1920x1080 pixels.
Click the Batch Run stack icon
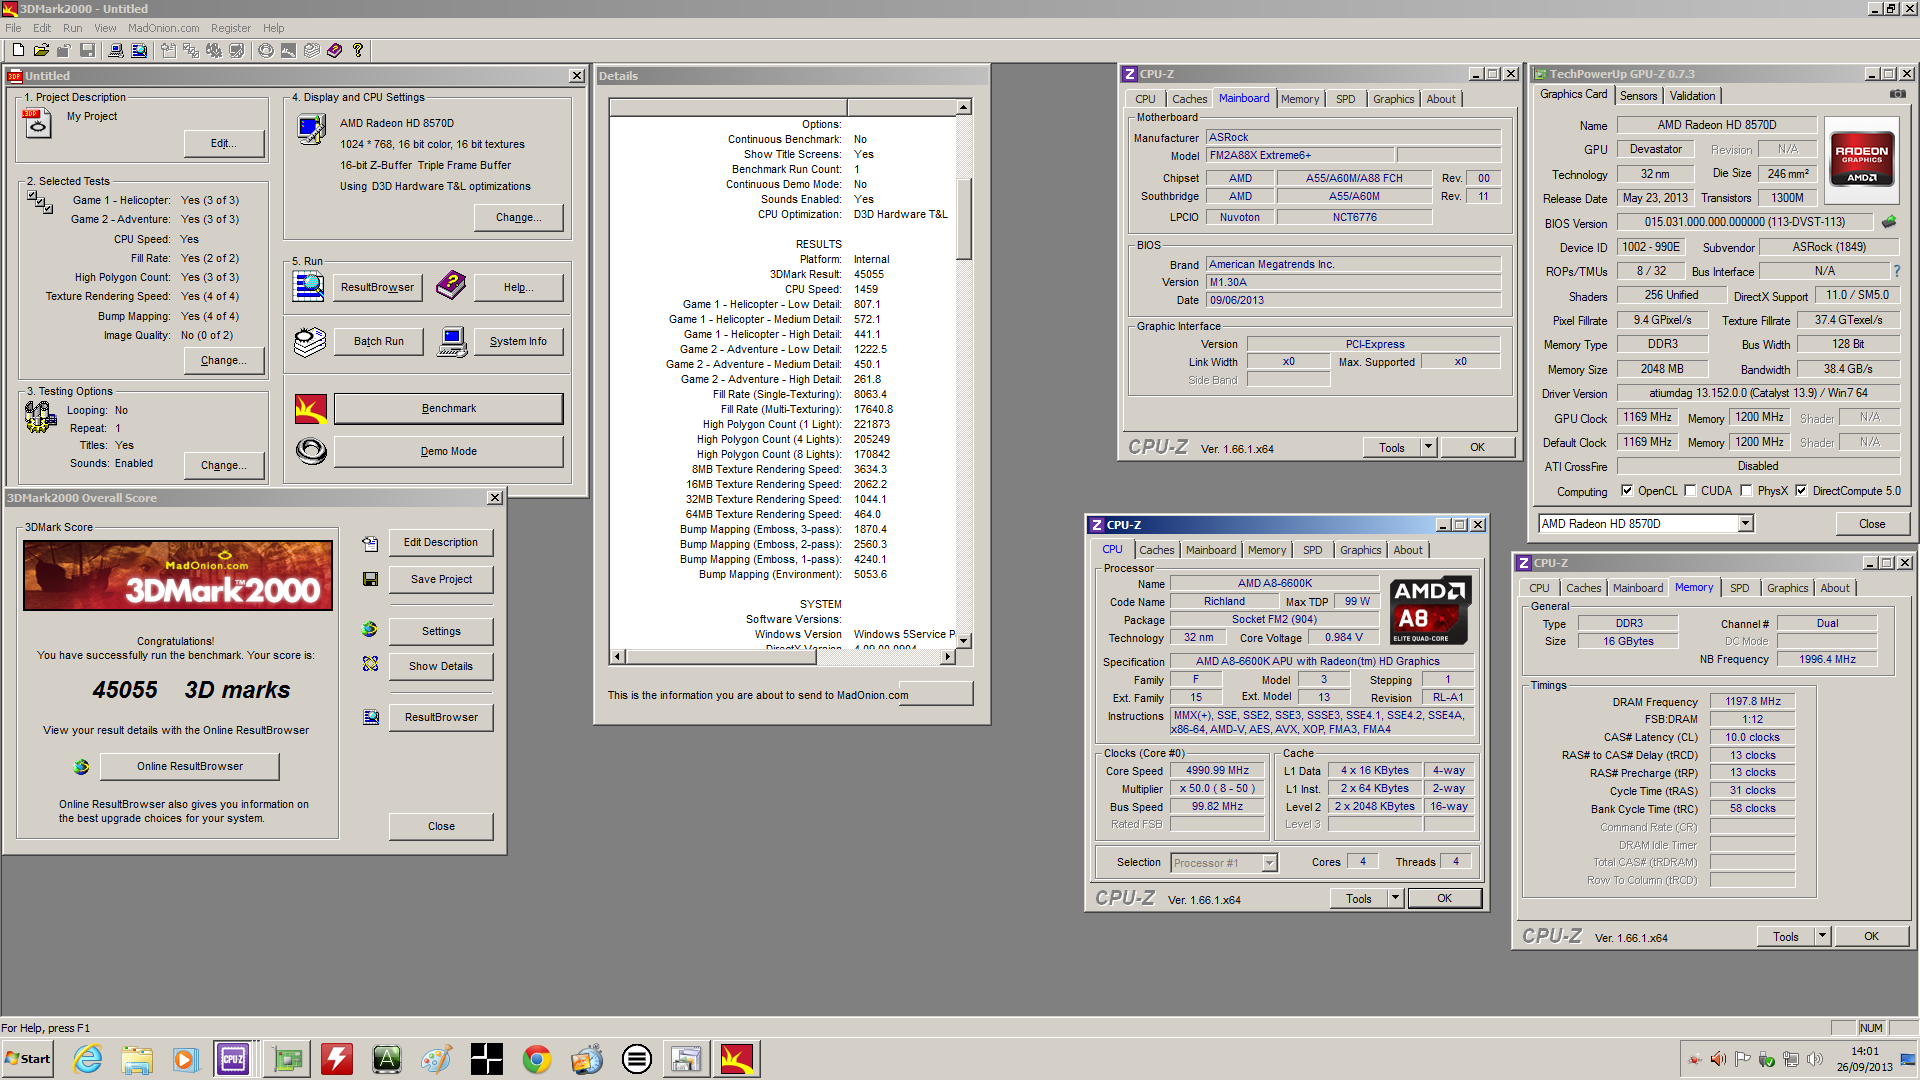tap(310, 342)
